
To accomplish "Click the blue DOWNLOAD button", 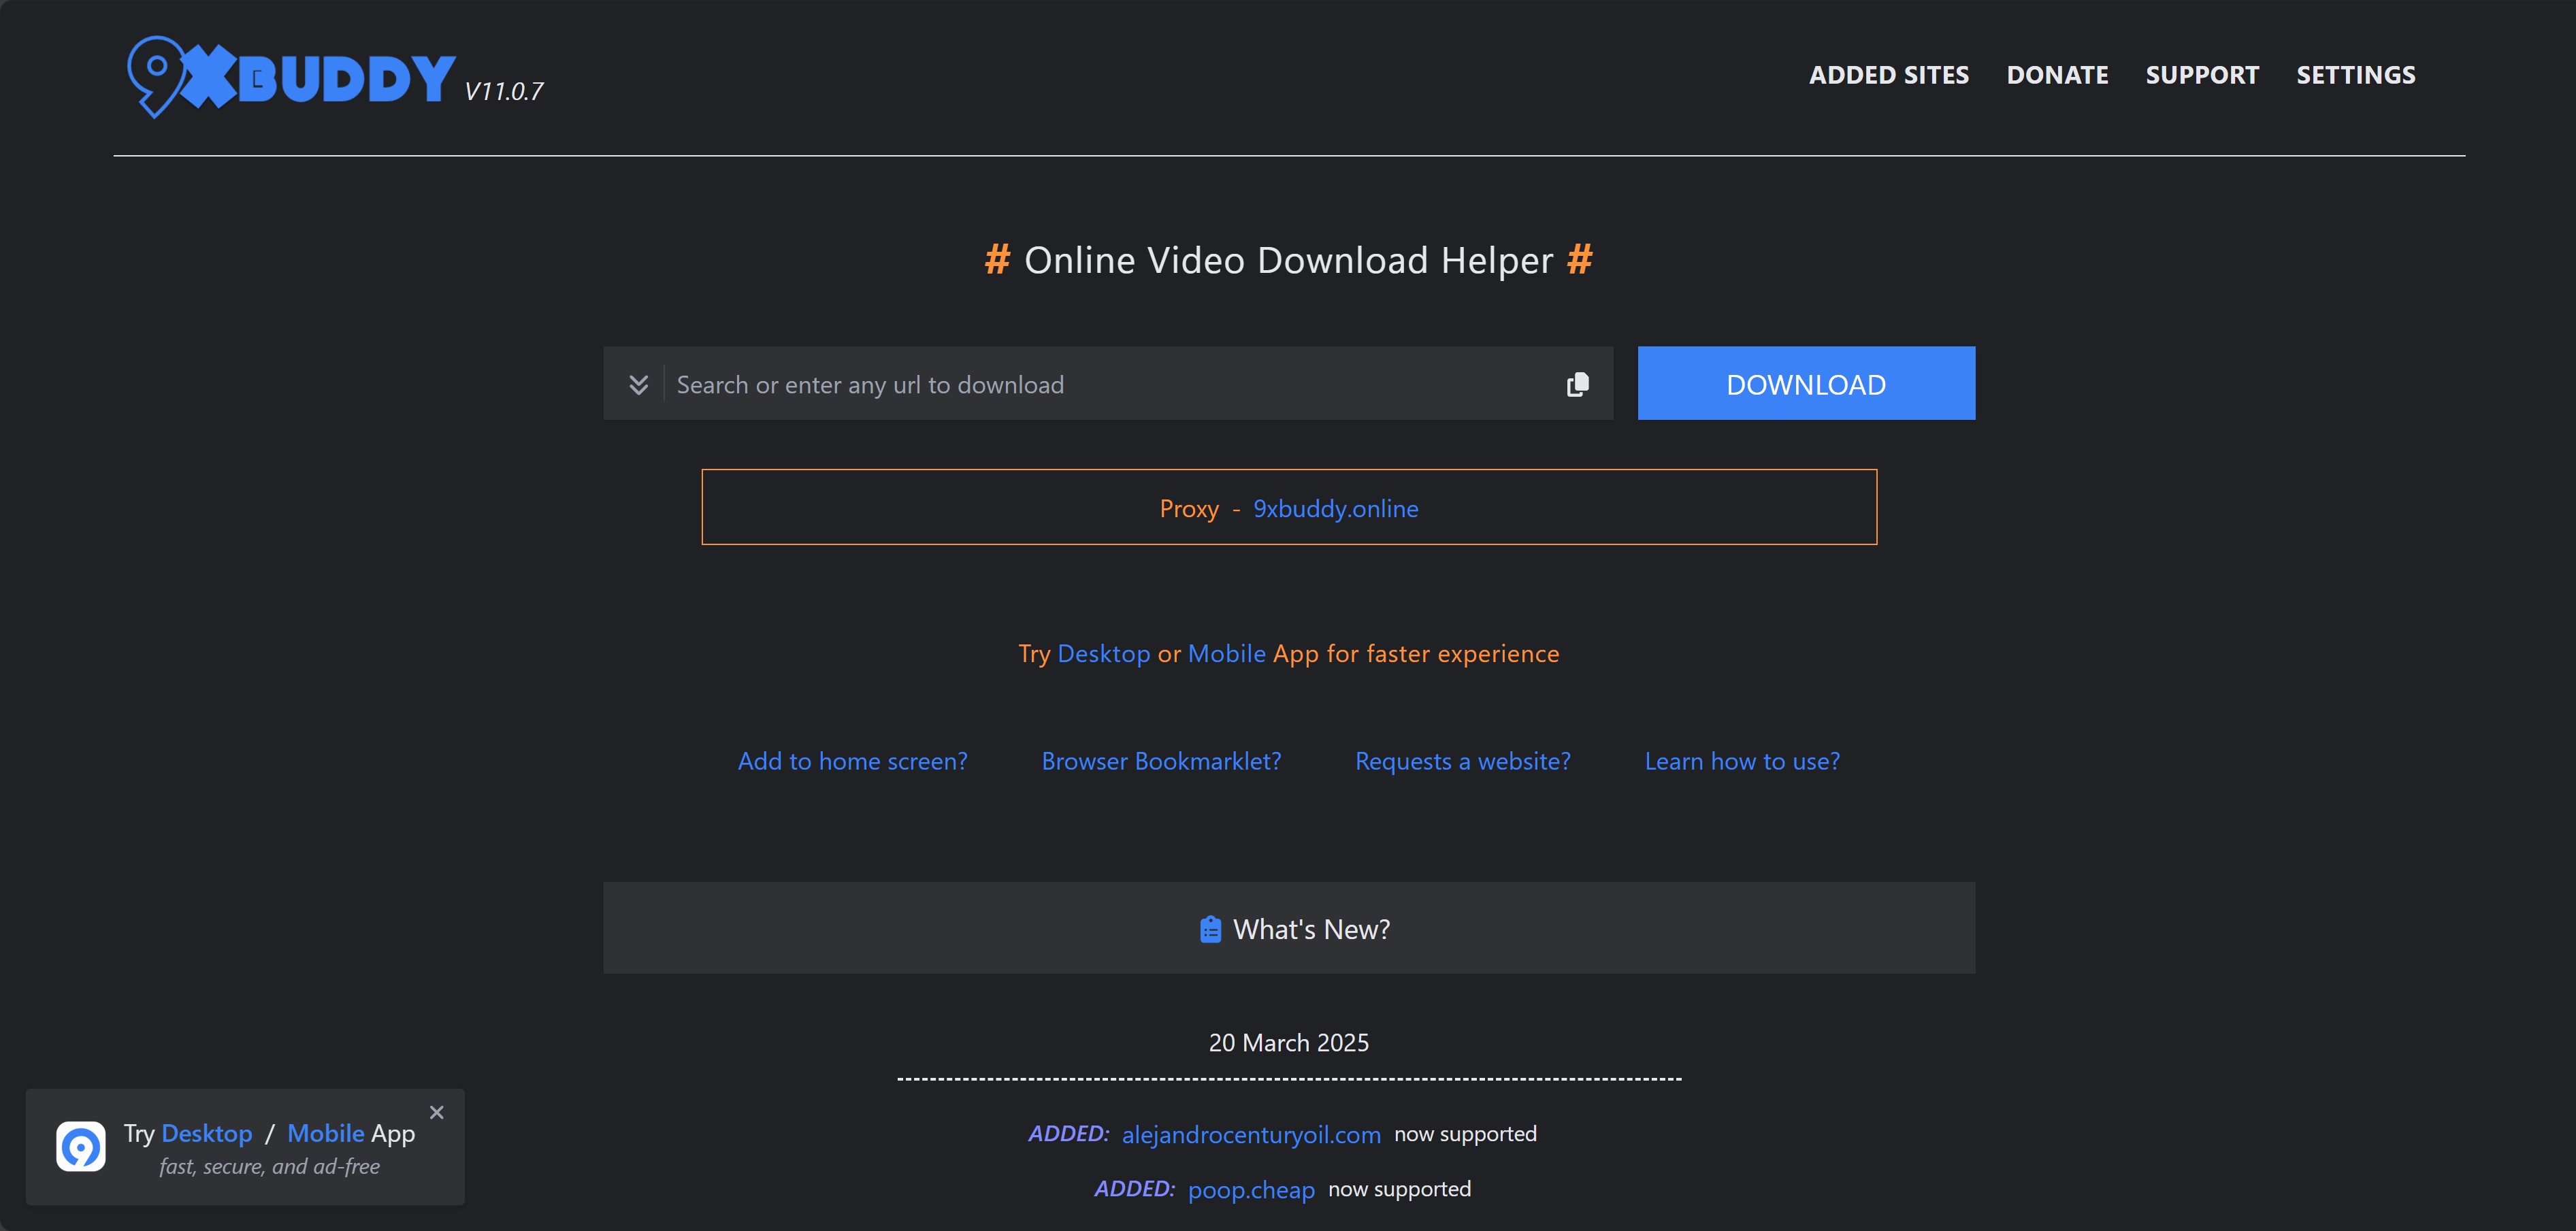I will (x=1806, y=383).
